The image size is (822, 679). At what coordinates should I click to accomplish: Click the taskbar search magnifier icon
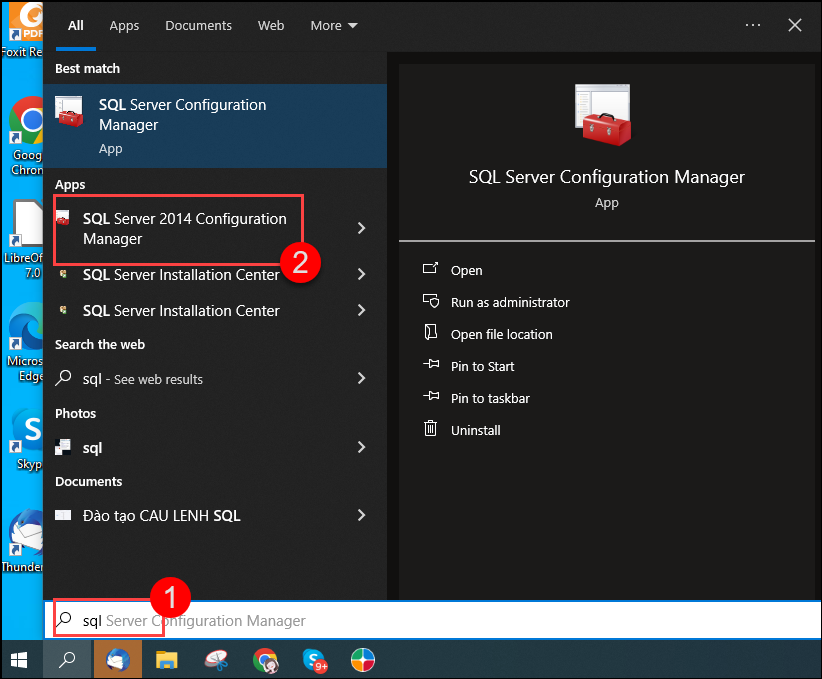(68, 660)
